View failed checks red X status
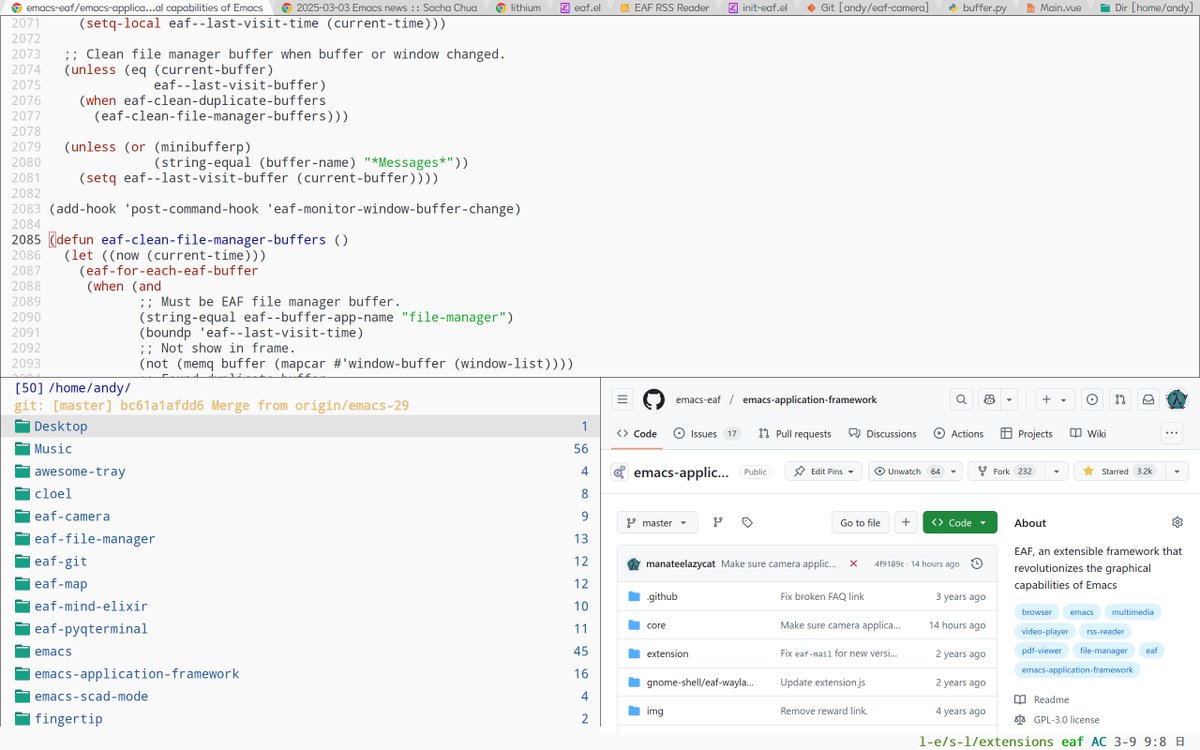Screen dimensions: 1200x750 pyautogui.click(x=853, y=564)
